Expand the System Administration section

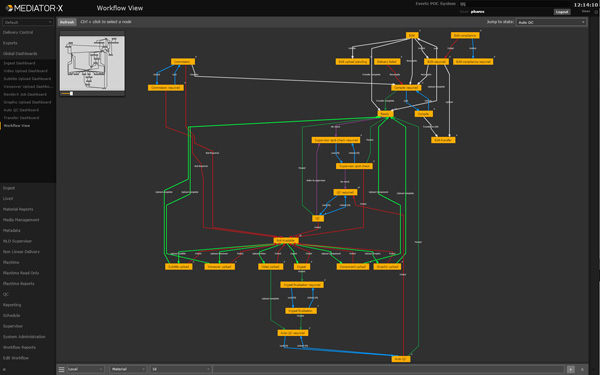coord(24,337)
